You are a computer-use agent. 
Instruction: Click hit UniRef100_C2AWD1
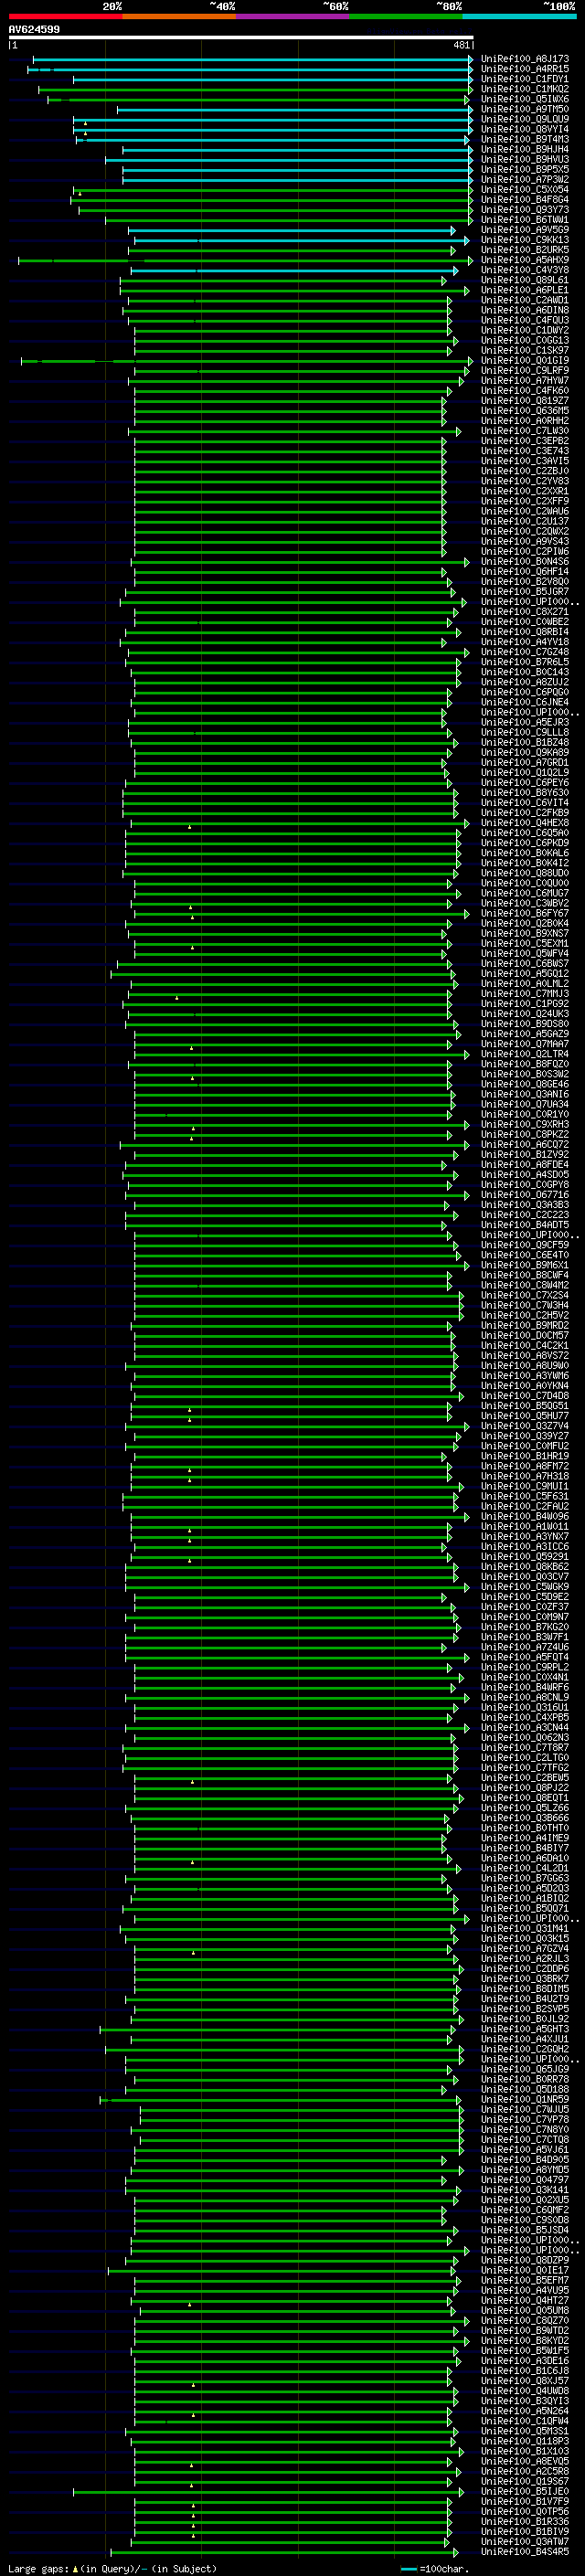(525, 300)
